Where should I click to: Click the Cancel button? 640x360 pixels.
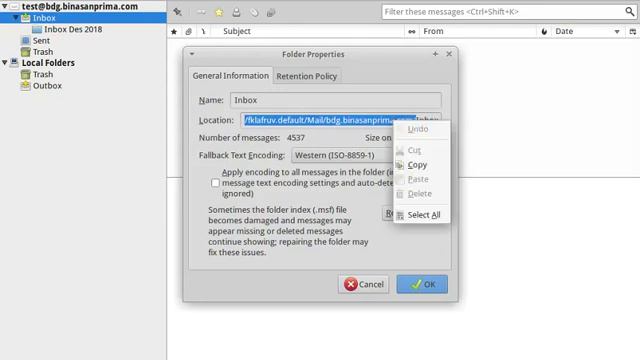[x=363, y=284]
